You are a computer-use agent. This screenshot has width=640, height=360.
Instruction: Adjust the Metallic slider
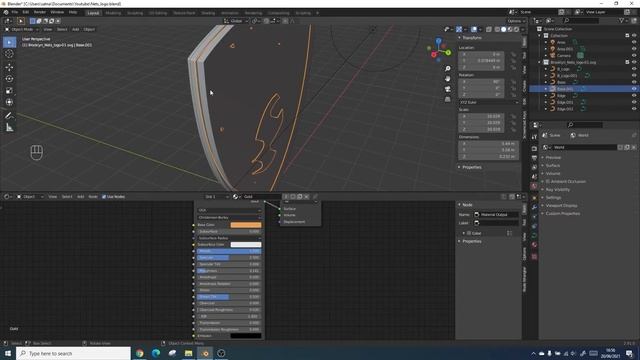(229, 251)
